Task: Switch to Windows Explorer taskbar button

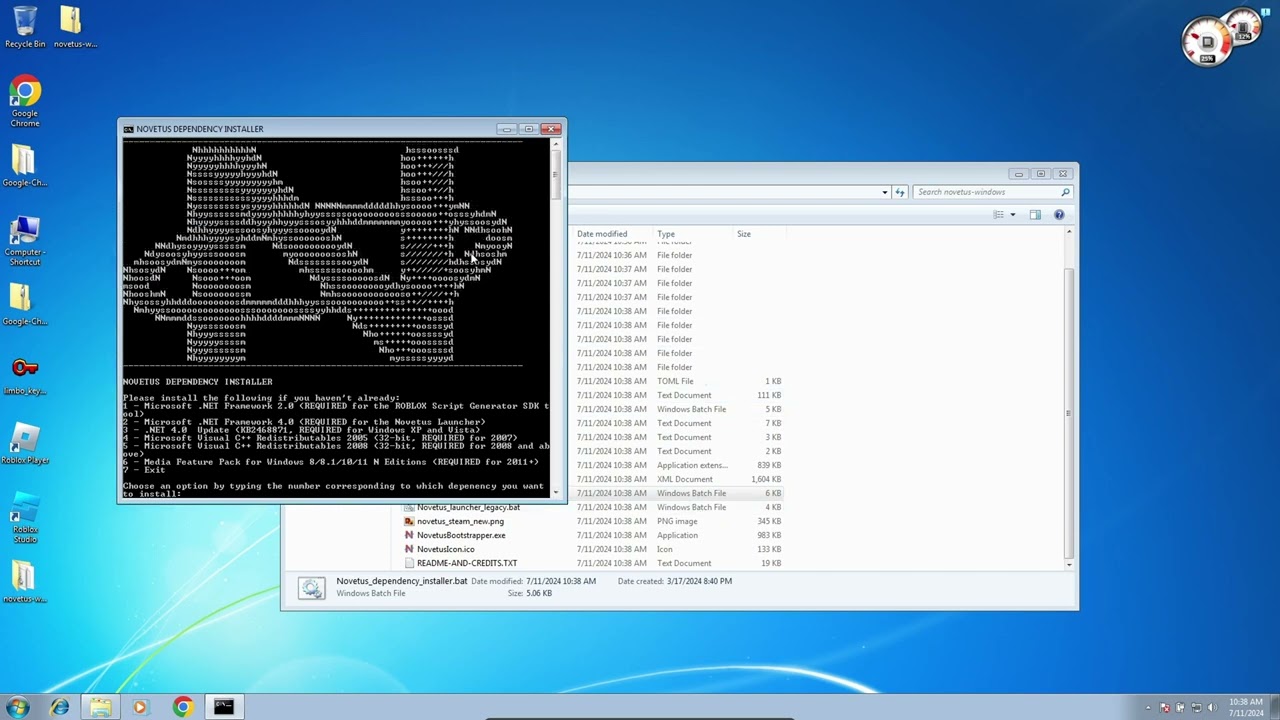Action: pos(100,707)
